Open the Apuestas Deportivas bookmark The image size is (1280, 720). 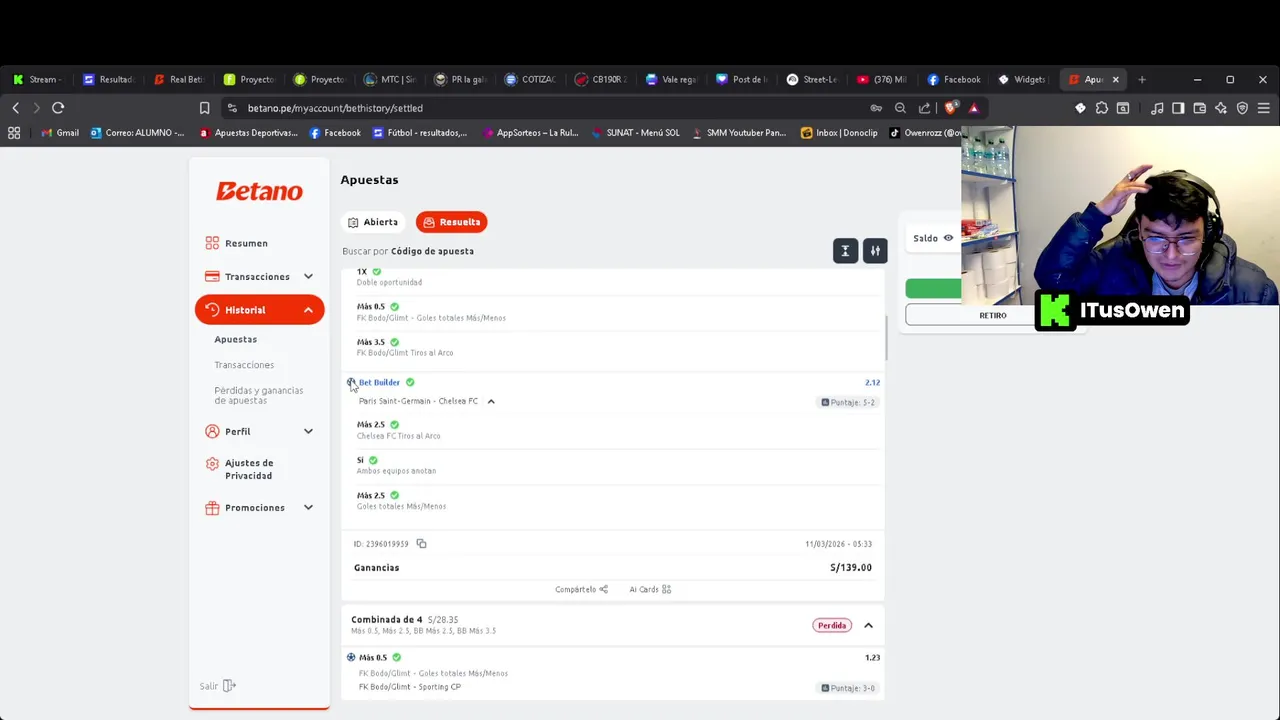pos(248,133)
